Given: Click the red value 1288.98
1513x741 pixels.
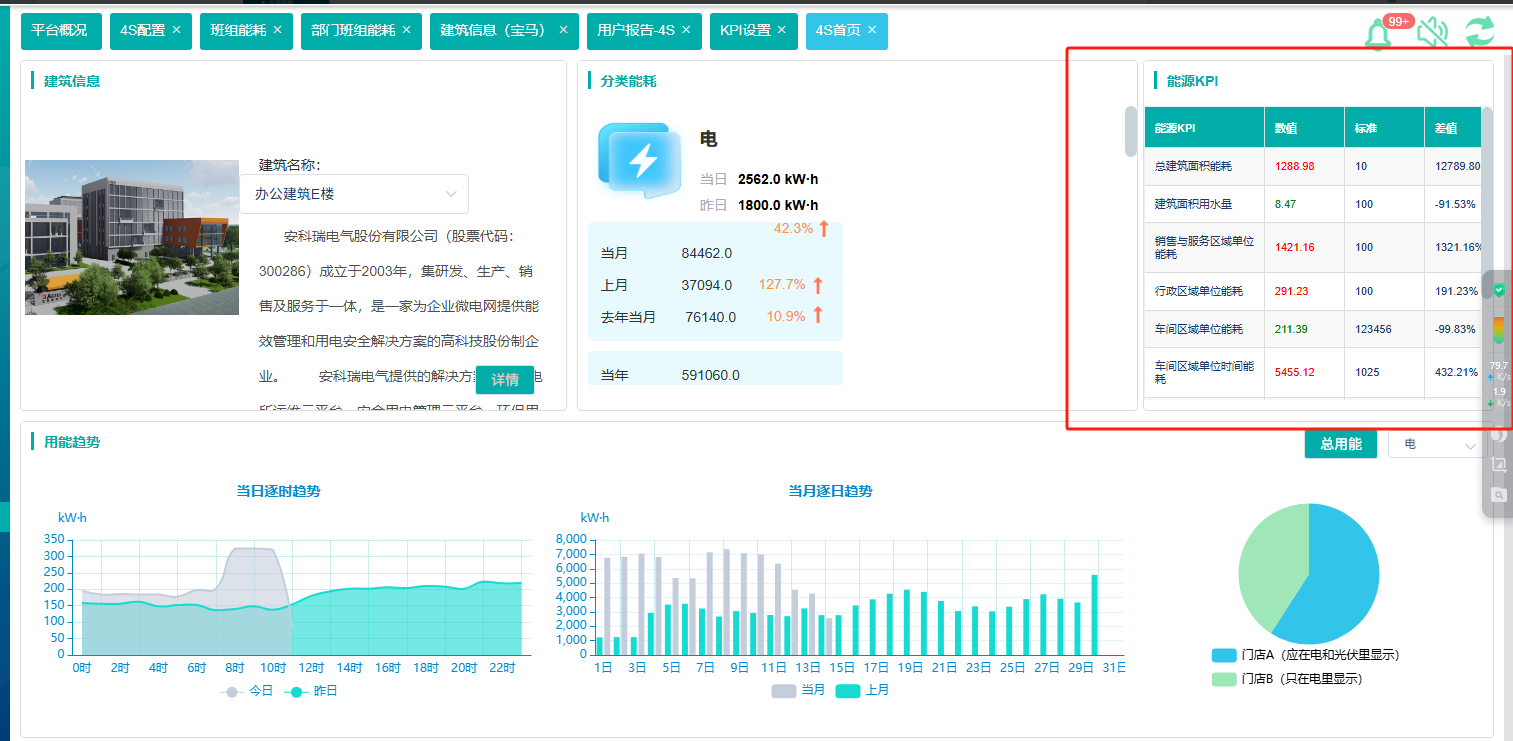Looking at the screenshot, I should coord(1295,167).
